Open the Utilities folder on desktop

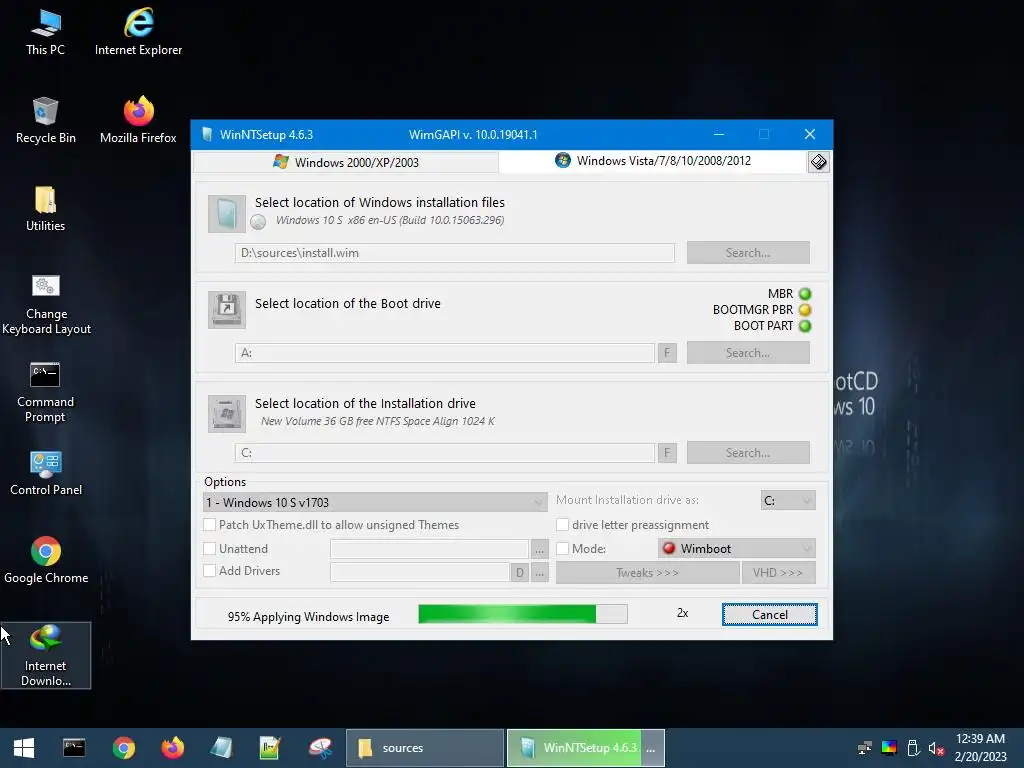pyautogui.click(x=45, y=208)
